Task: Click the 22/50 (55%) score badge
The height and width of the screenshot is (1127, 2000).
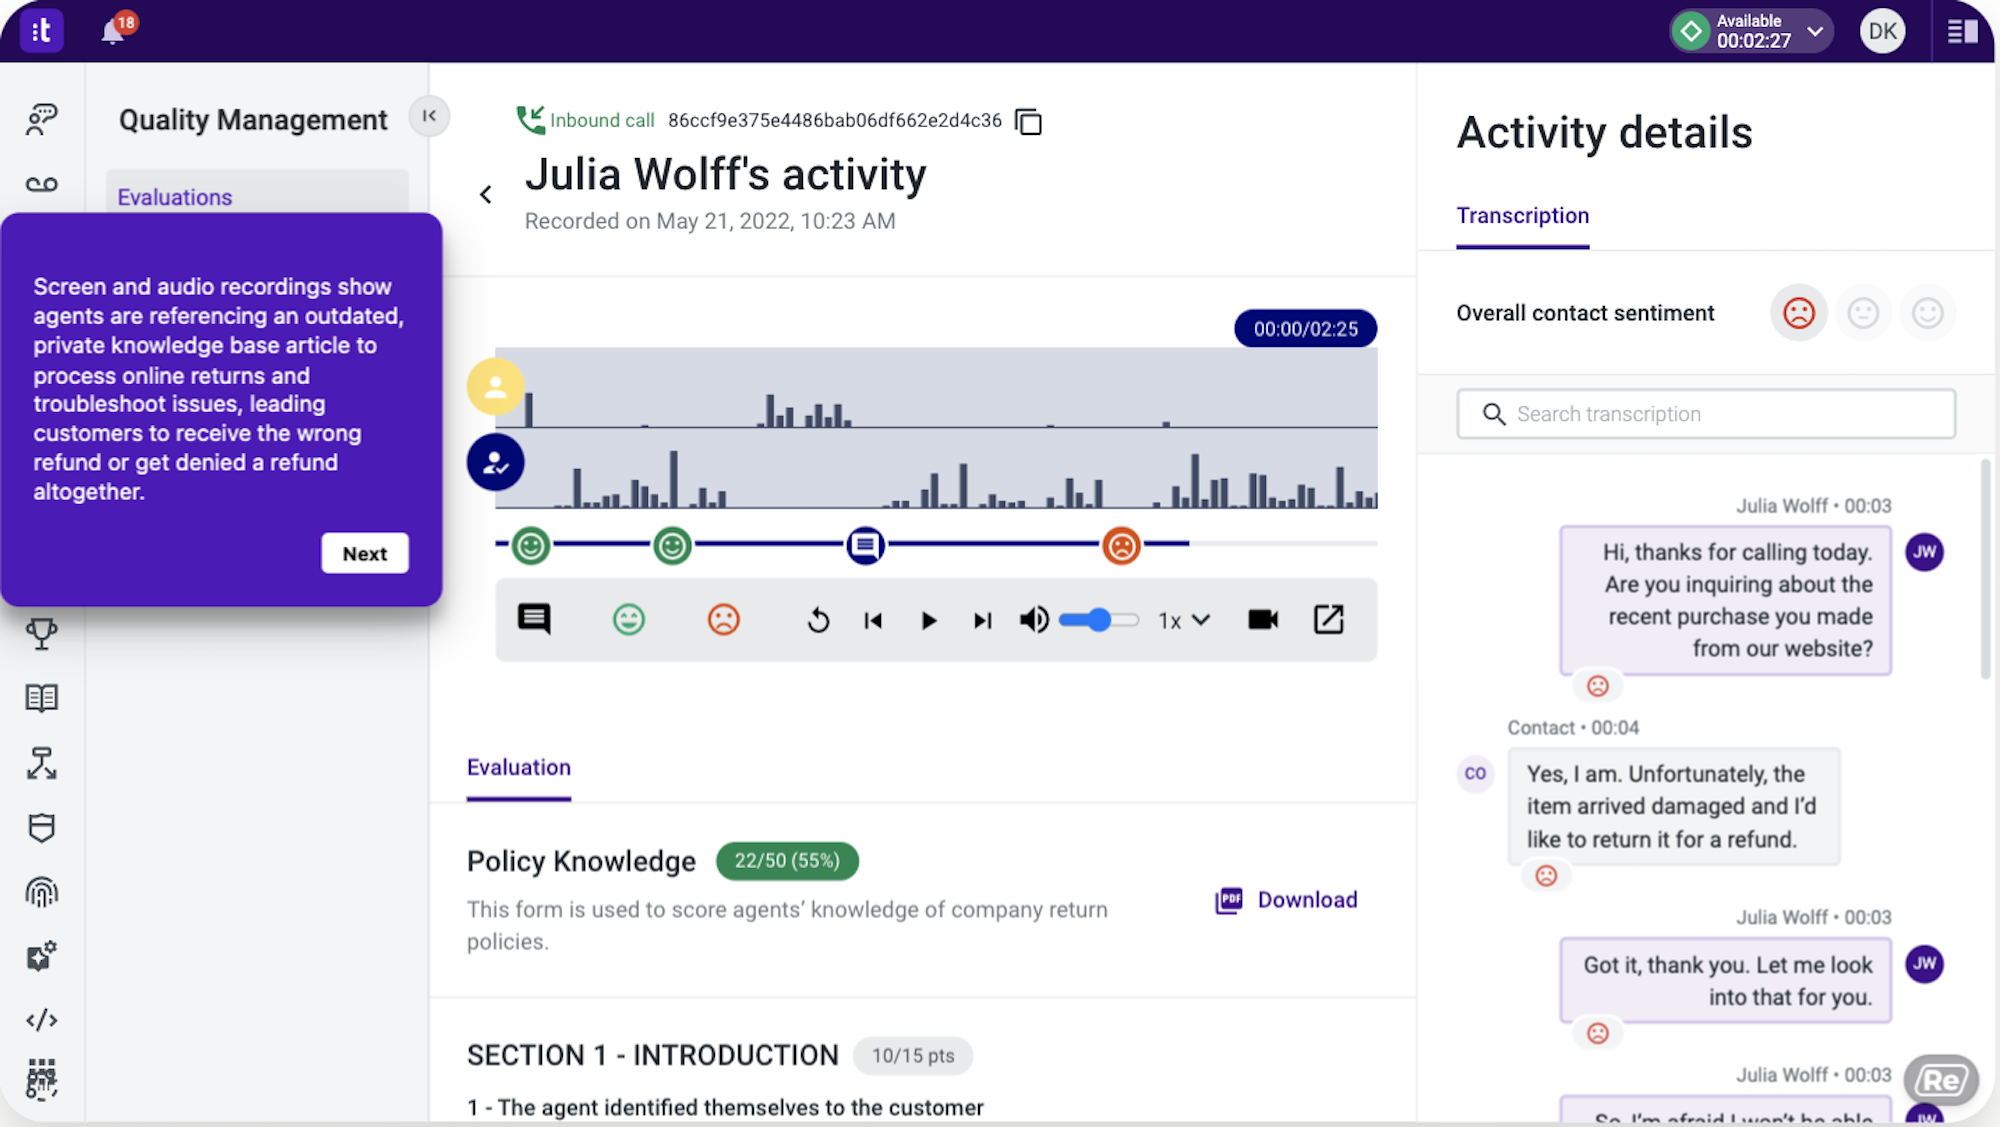Action: point(787,861)
